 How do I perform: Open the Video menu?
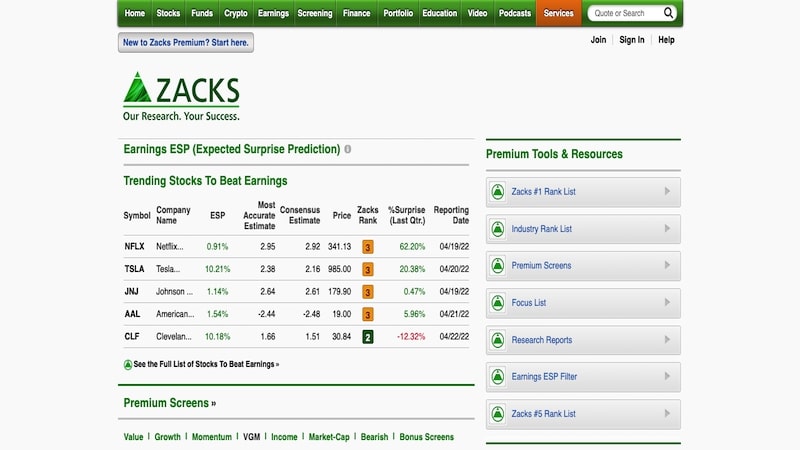click(x=478, y=13)
